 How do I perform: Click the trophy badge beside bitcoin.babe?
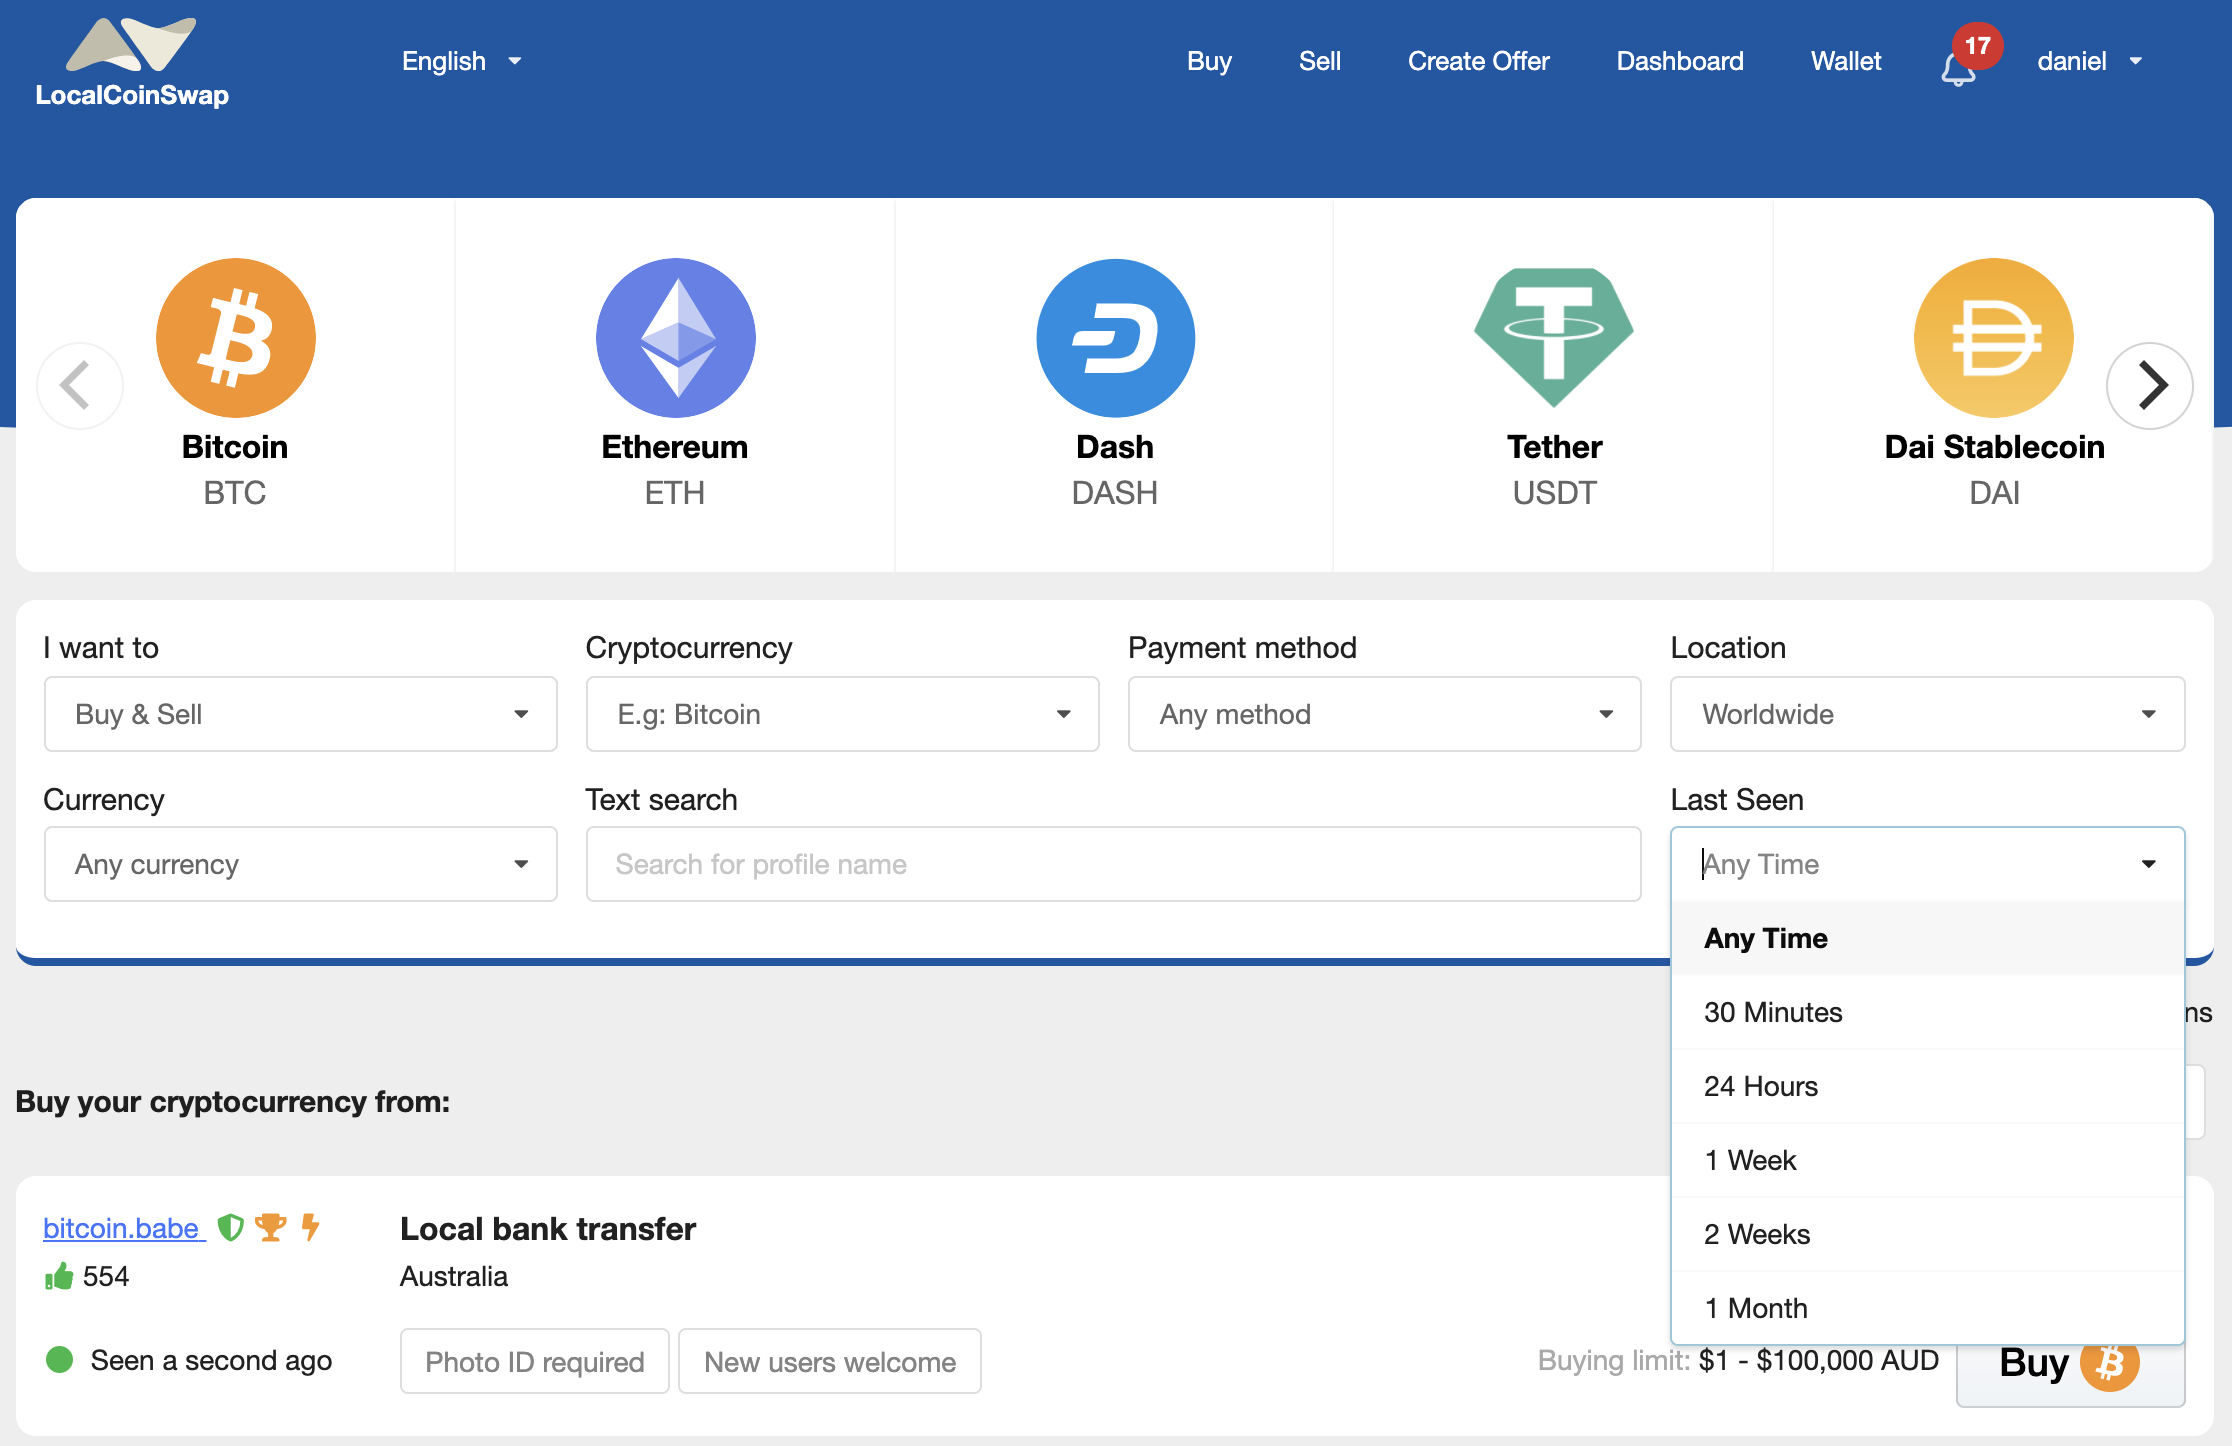270,1227
